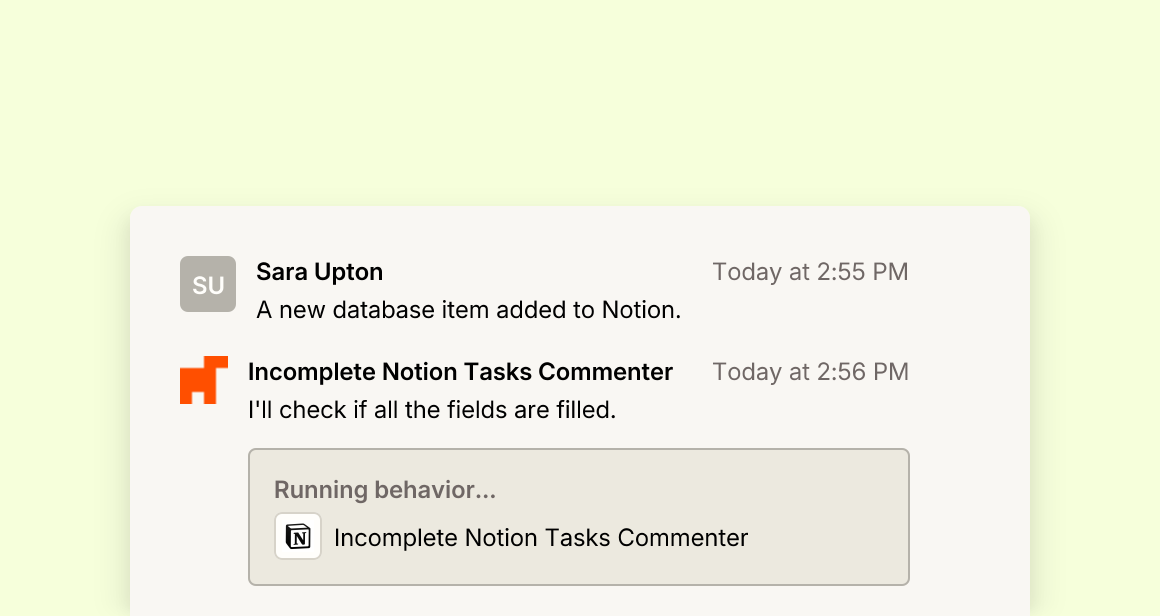
Task: Open the Incomplete Notion Tasks Commenter sender name
Action: (x=460, y=371)
